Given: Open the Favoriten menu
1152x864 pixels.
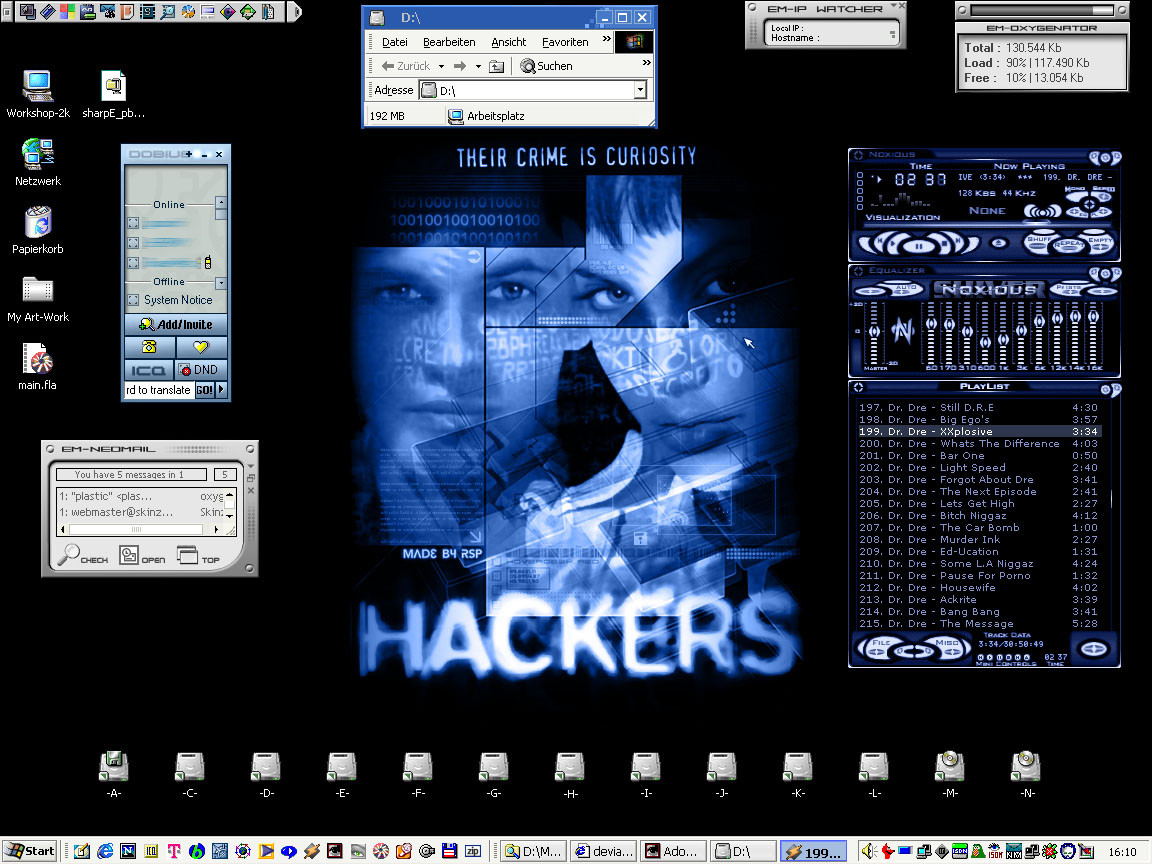Looking at the screenshot, I should coord(565,42).
